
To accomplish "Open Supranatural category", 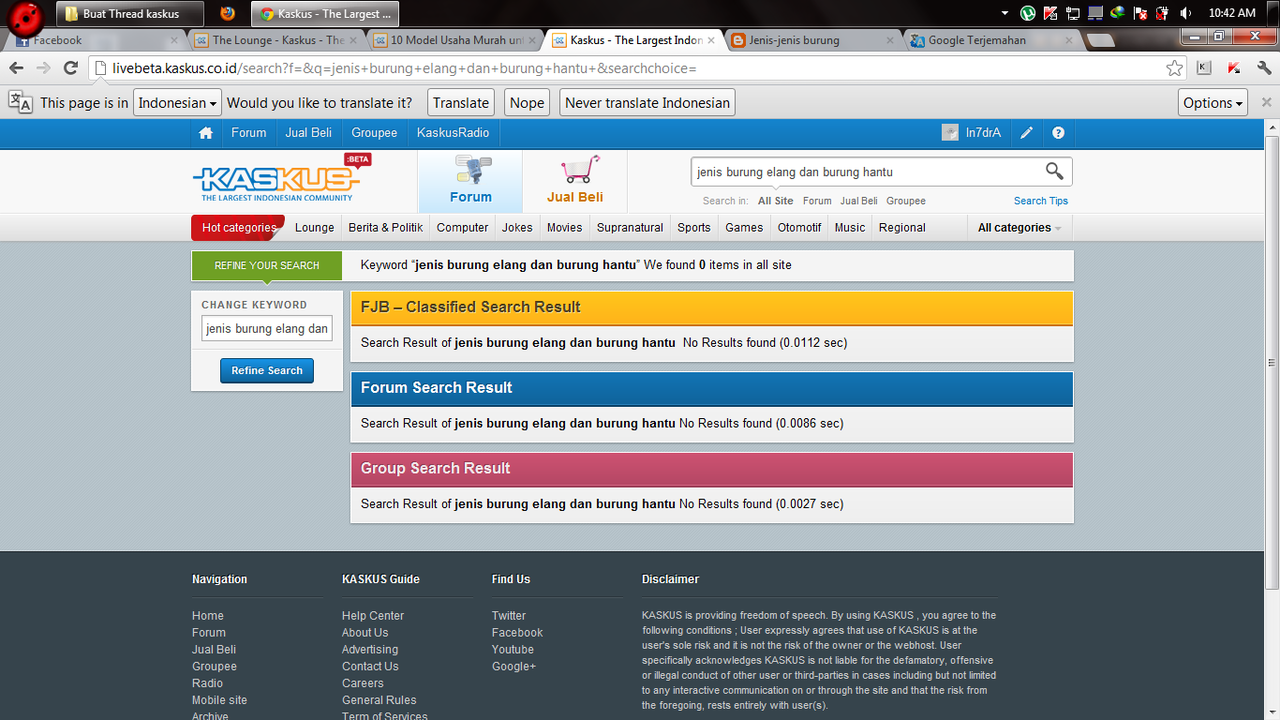I will coord(630,228).
